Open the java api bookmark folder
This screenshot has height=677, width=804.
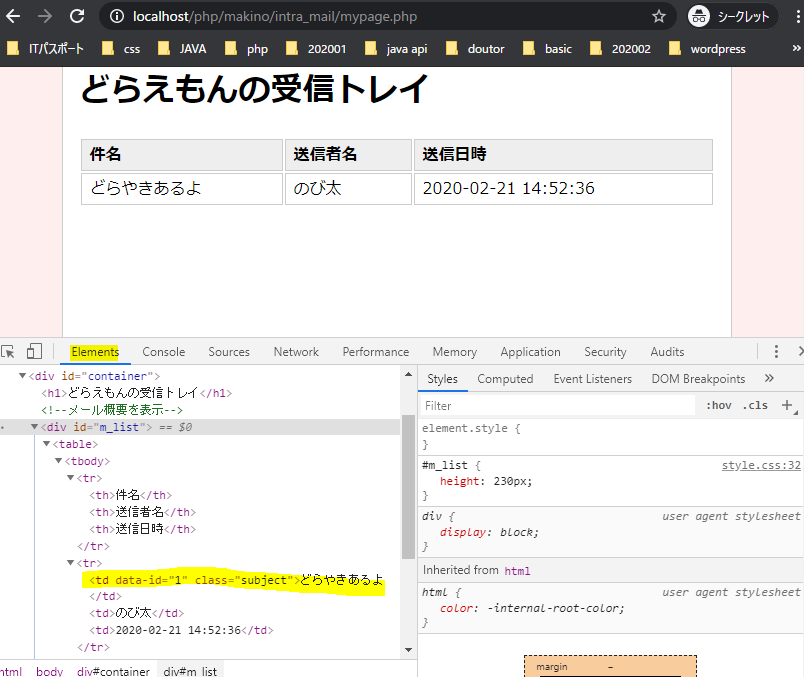[x=396, y=49]
